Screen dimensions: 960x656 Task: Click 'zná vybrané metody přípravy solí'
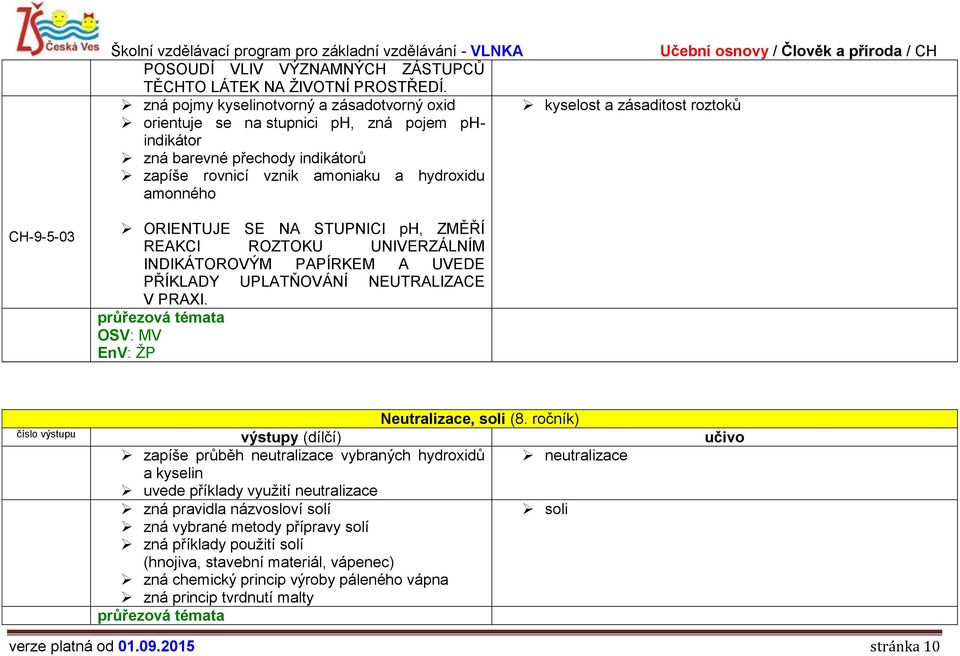[256, 527]
